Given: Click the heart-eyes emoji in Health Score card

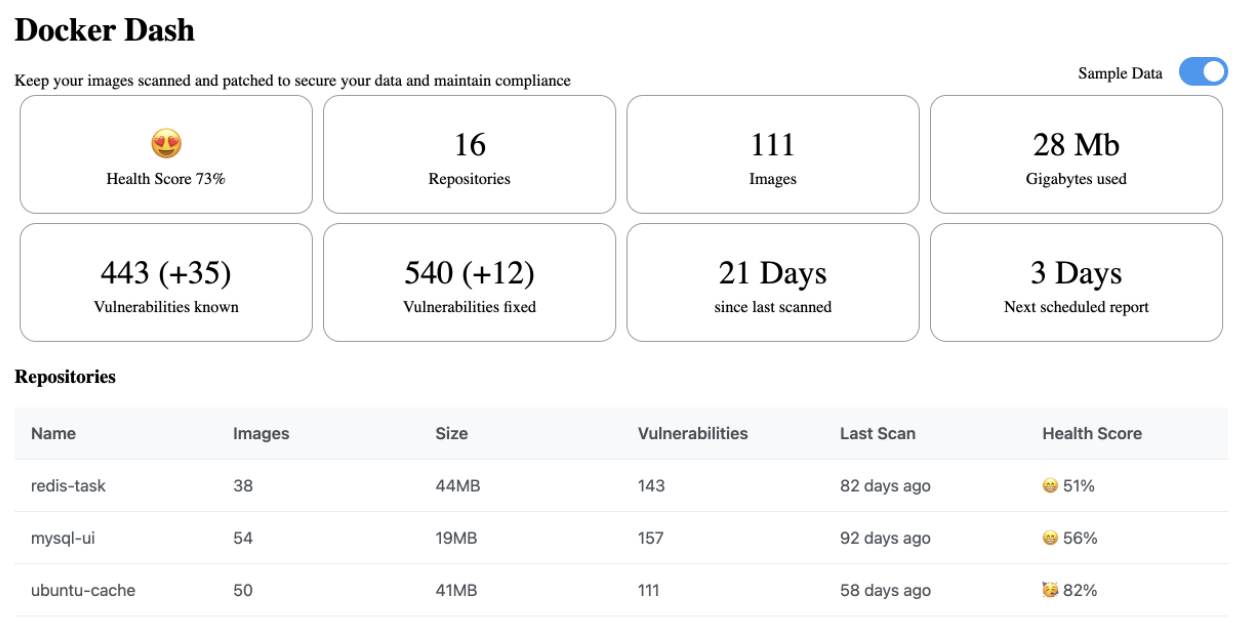Looking at the screenshot, I should click(166, 144).
